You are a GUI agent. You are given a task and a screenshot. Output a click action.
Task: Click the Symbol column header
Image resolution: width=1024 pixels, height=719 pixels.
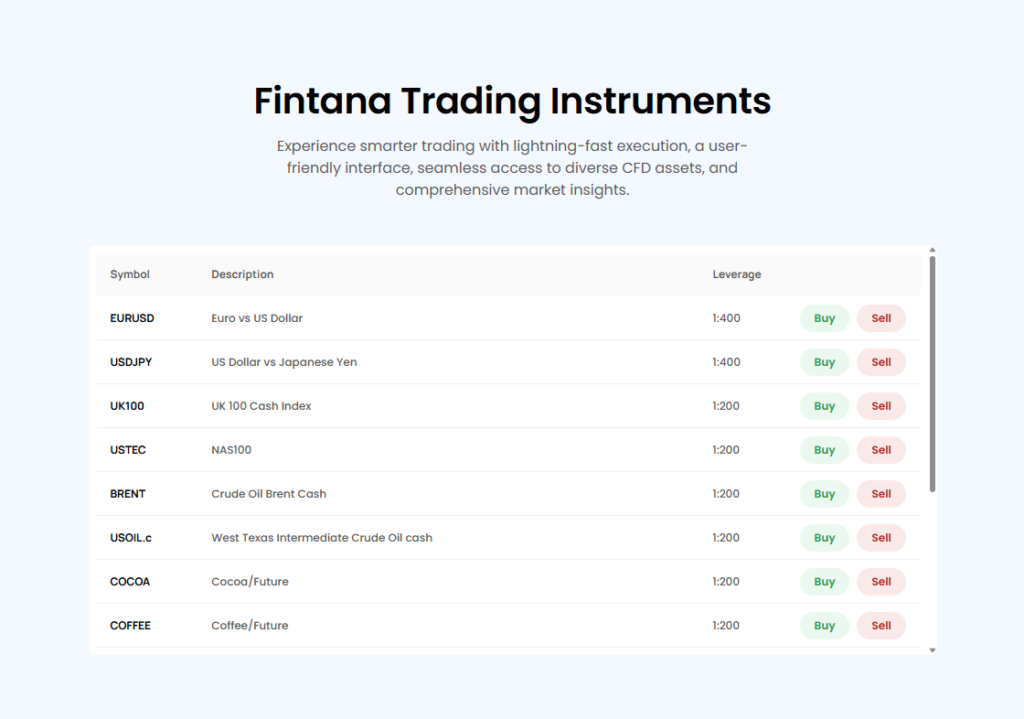coord(128,274)
